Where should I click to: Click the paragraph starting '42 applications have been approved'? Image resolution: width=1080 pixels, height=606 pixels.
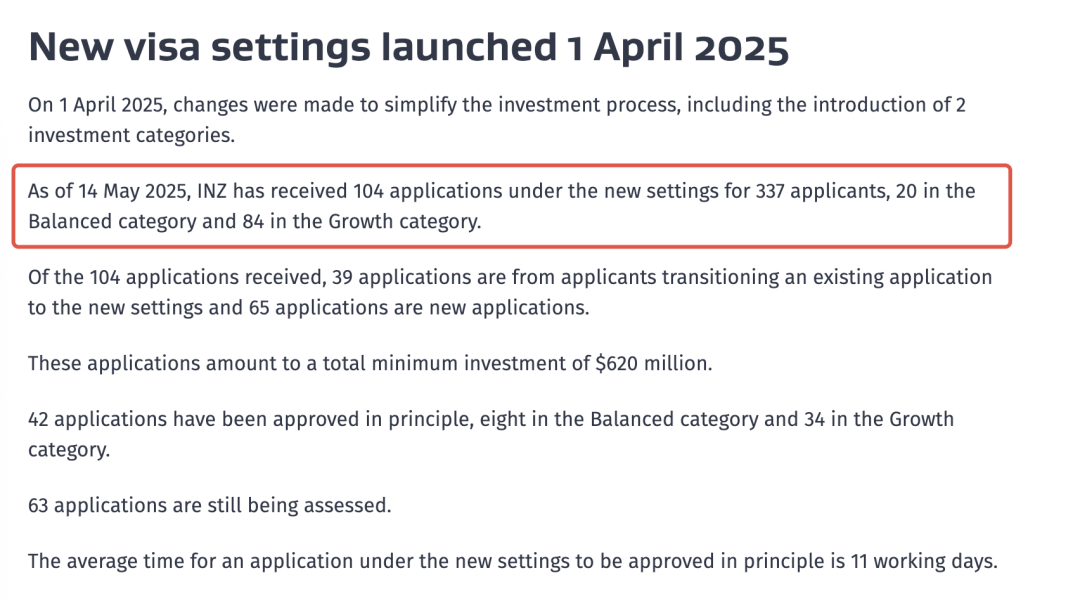click(490, 434)
